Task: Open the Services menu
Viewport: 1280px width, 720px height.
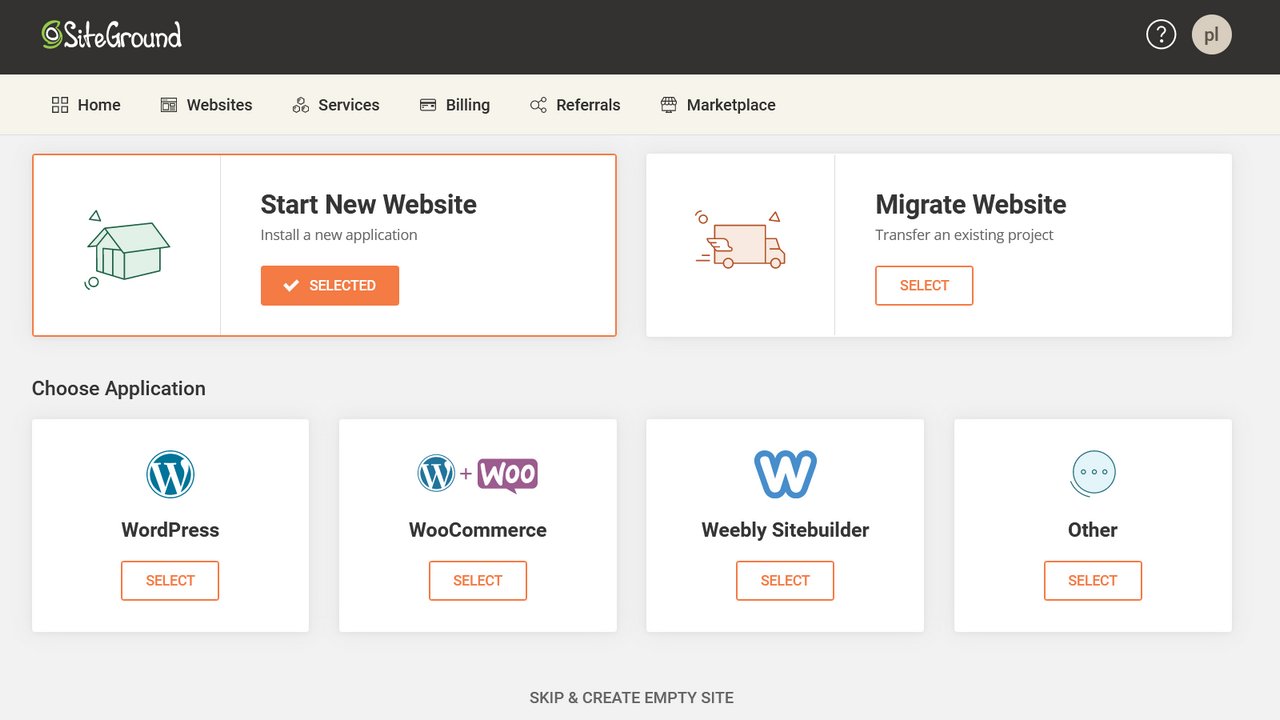Action: pyautogui.click(x=335, y=104)
